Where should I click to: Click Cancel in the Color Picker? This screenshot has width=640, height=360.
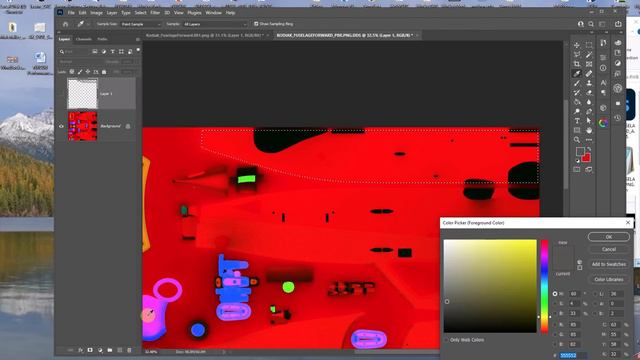coord(609,249)
